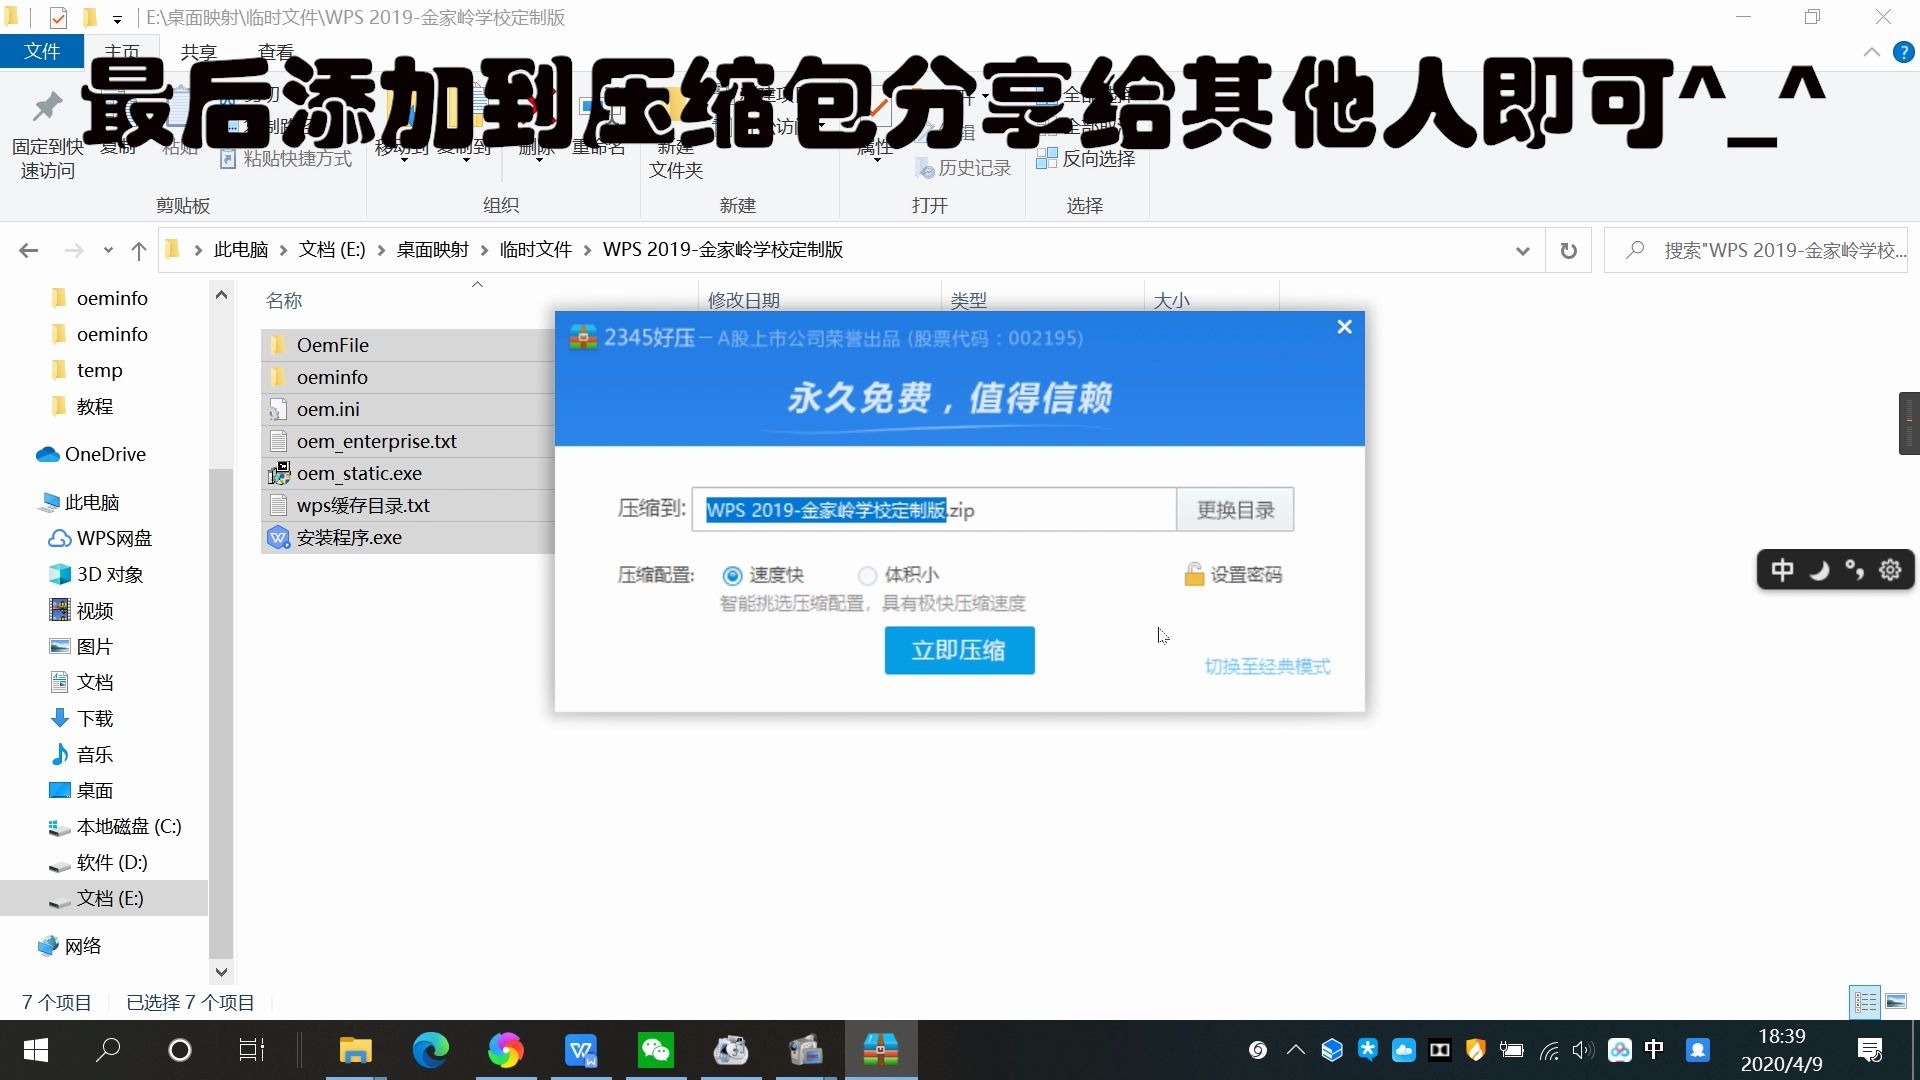Open 设置密码 password setting
1920x1080 pixels.
[1233, 575]
